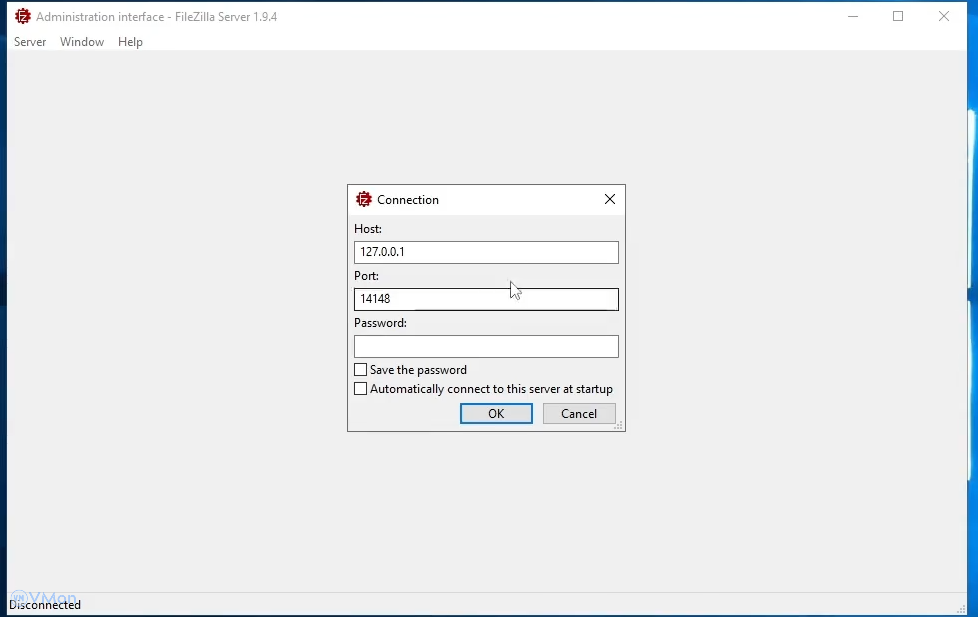The image size is (978, 617).
Task: Click the Connection dialog title bar text
Action: click(x=408, y=200)
